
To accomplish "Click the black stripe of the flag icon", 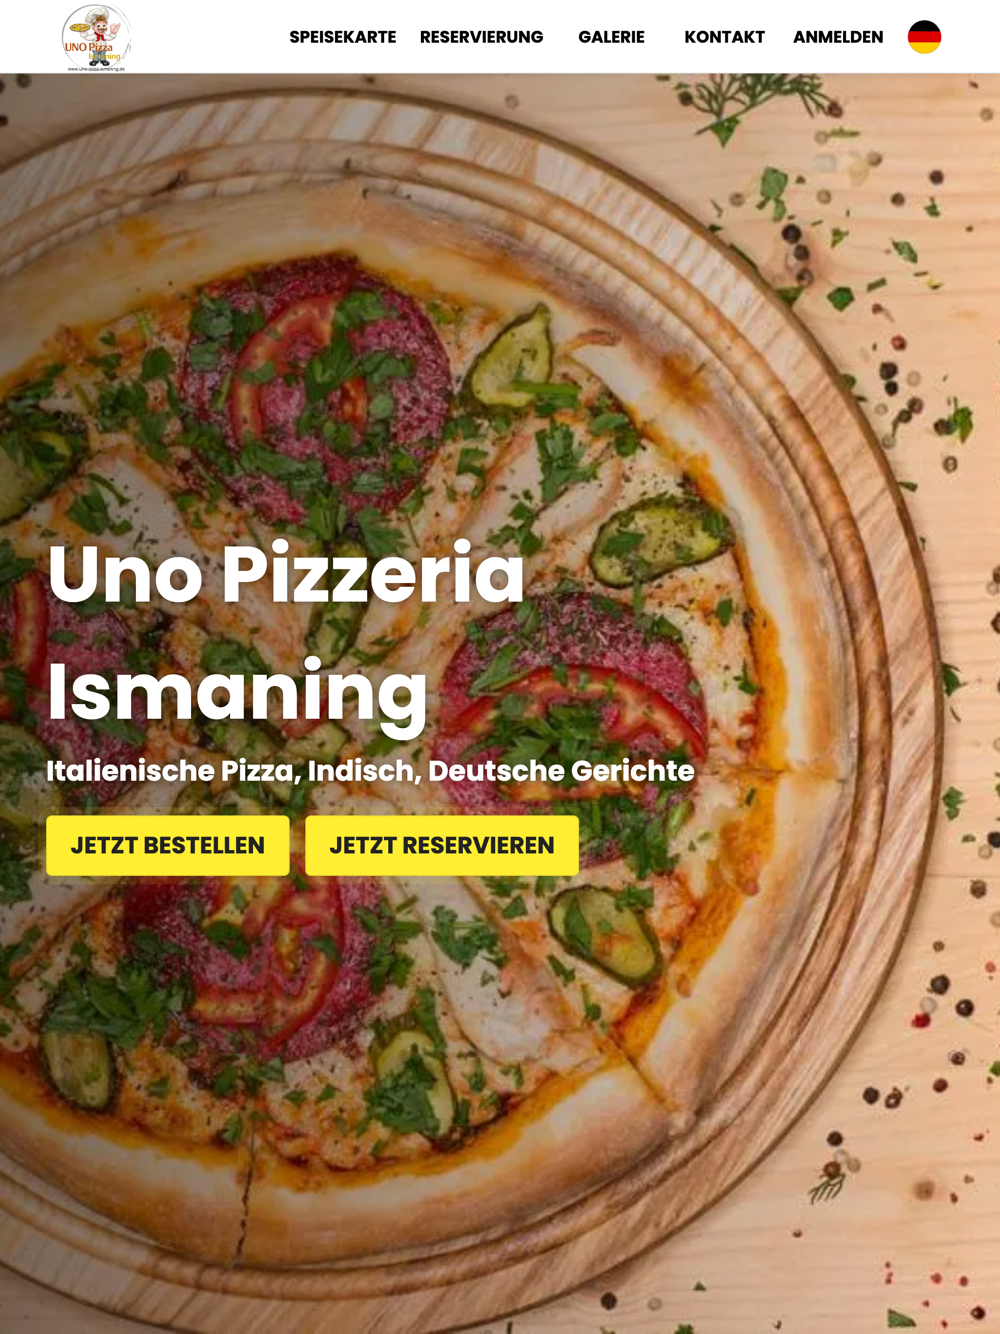I will tap(924, 25).
